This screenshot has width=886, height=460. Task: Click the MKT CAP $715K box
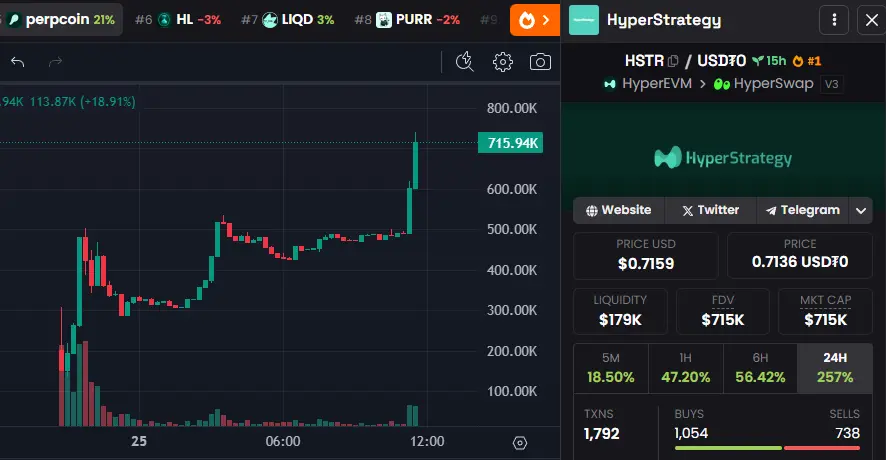click(x=826, y=311)
